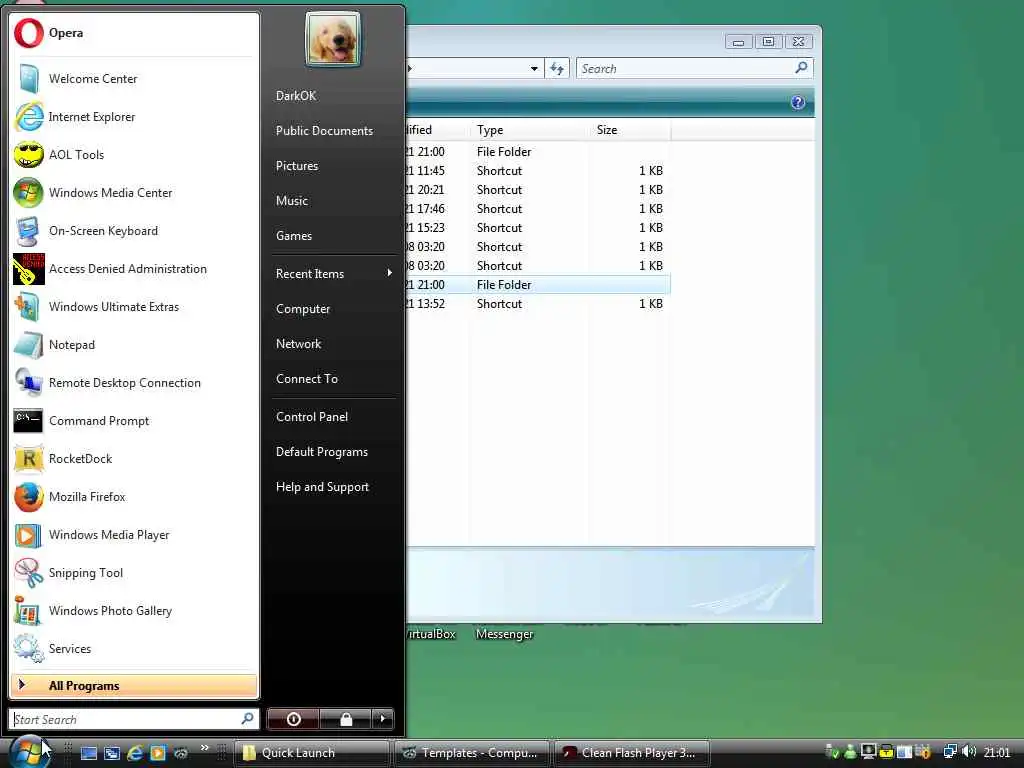Viewport: 1024px width, 768px height.
Task: Select the Shortcut row dated 13:52
Action: [538, 304]
